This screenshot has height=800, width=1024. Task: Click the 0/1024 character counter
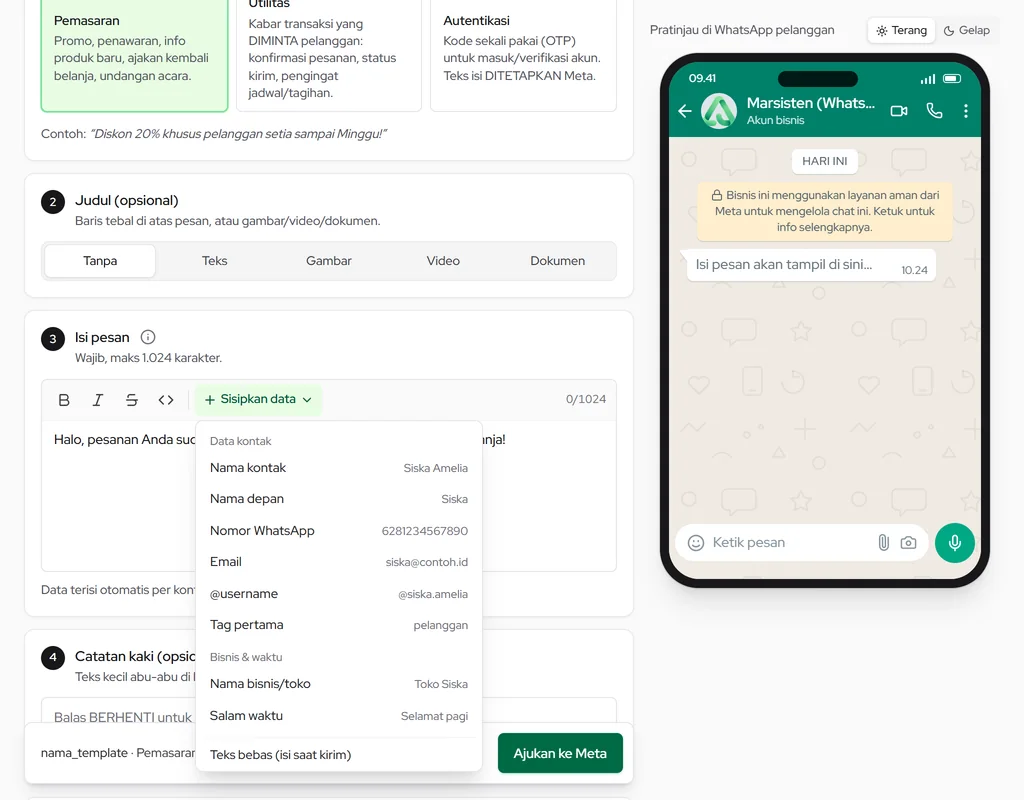click(586, 399)
